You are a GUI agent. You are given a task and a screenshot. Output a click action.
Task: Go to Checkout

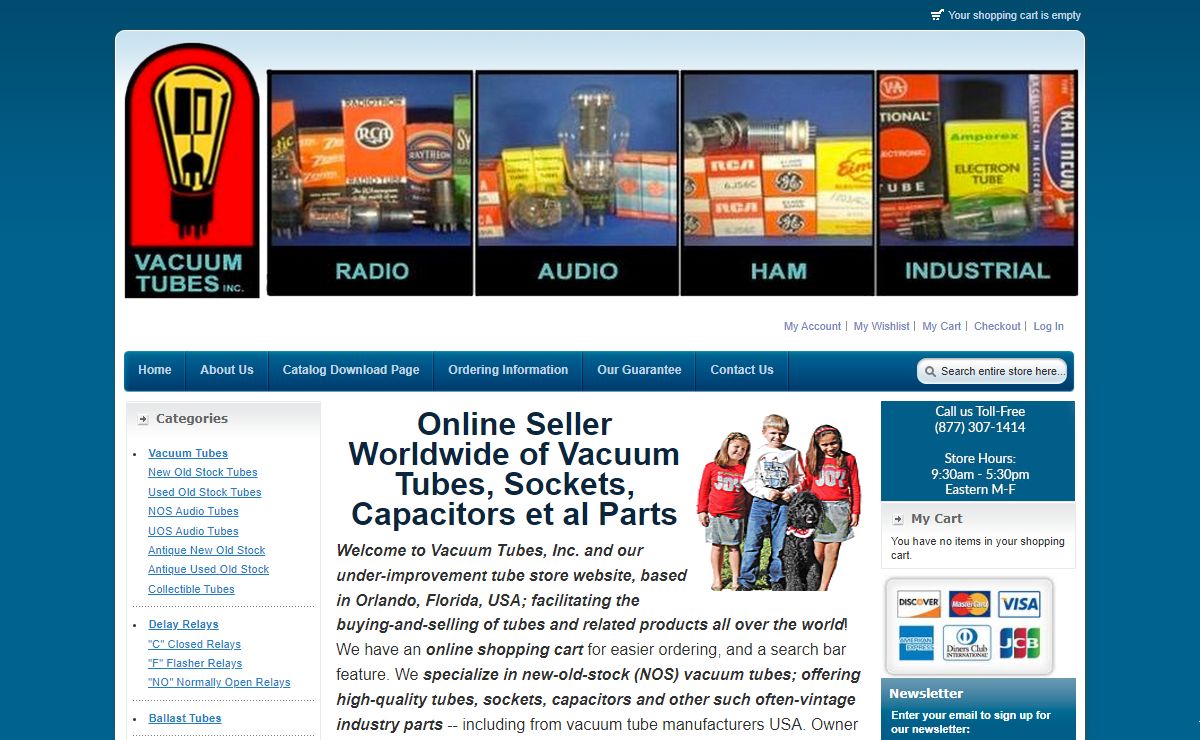(997, 326)
